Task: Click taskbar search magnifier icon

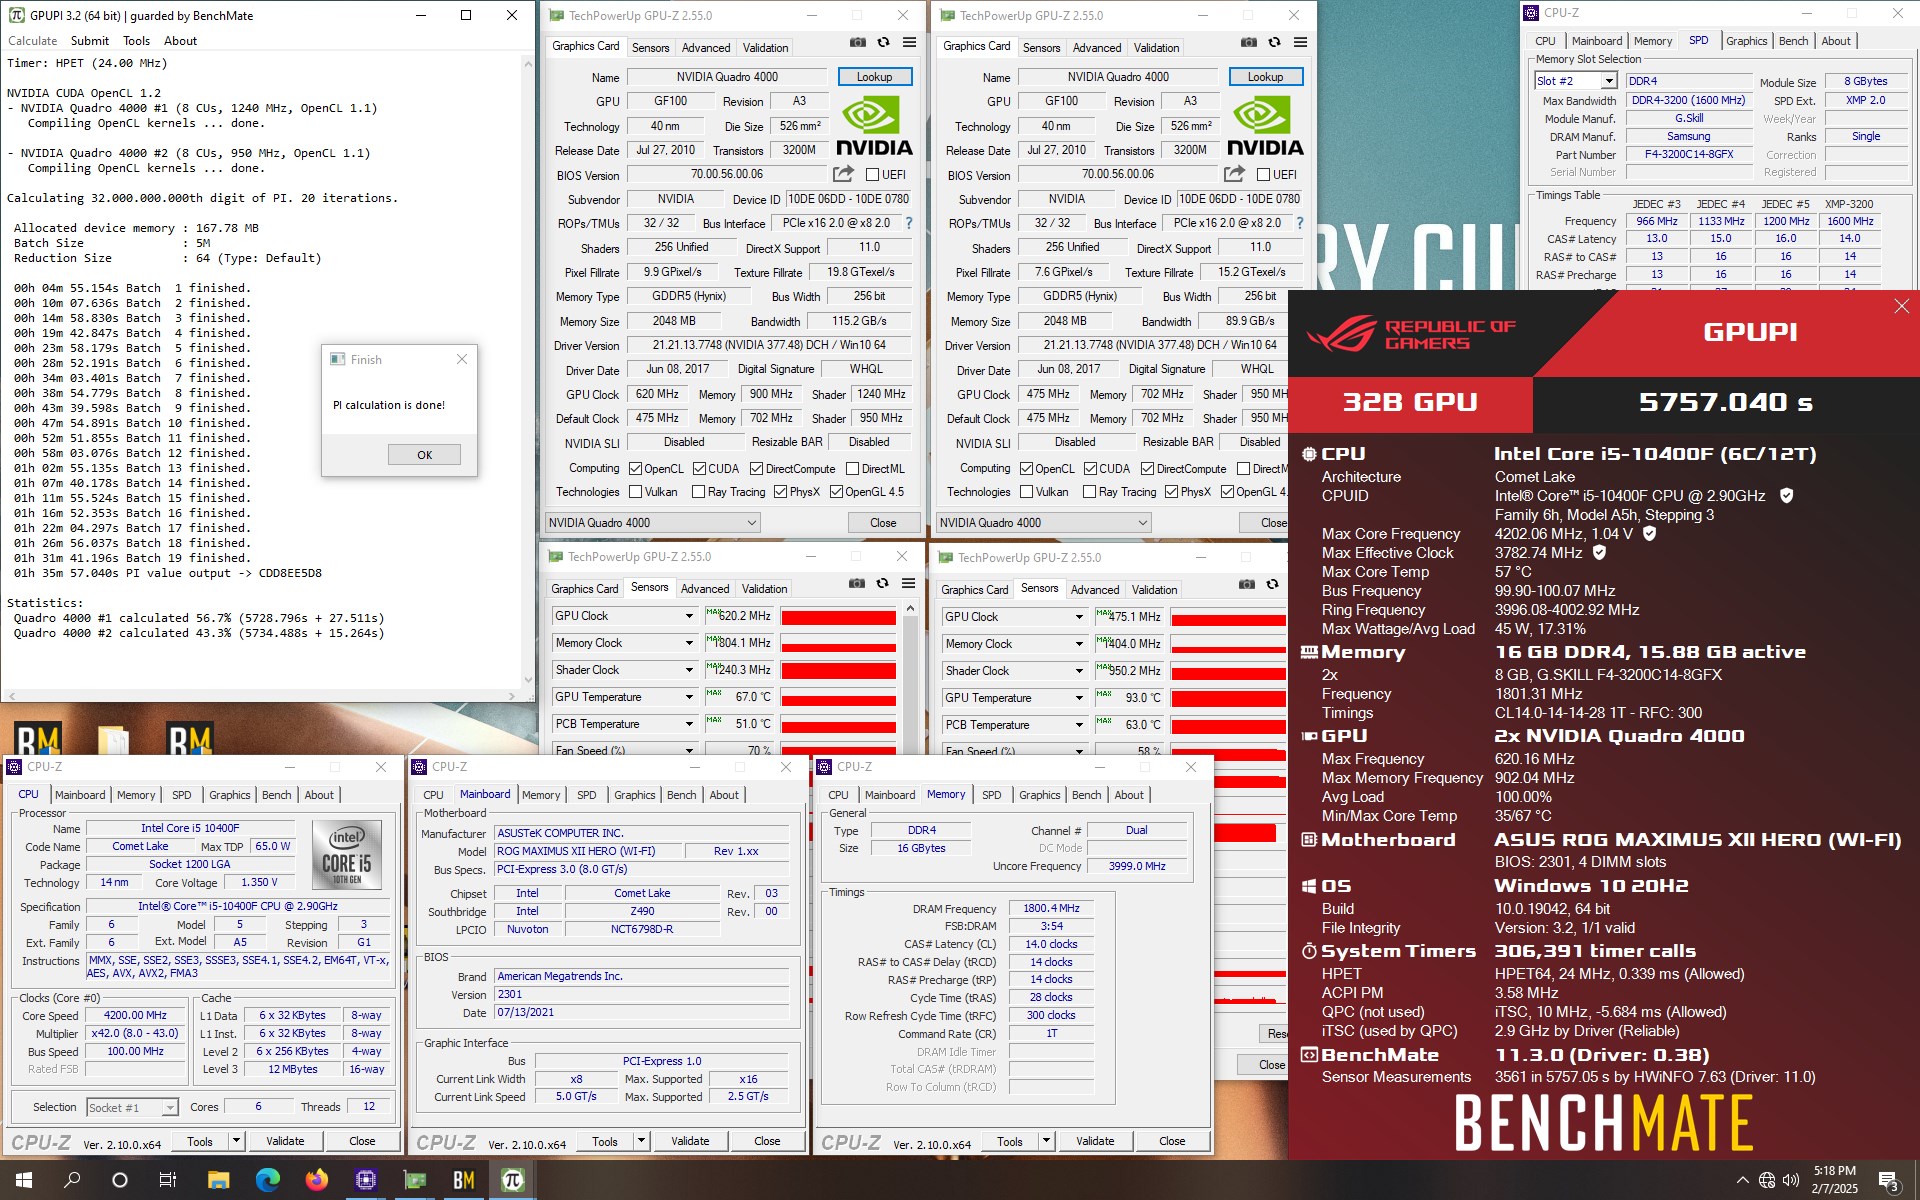Action: click(x=72, y=1180)
